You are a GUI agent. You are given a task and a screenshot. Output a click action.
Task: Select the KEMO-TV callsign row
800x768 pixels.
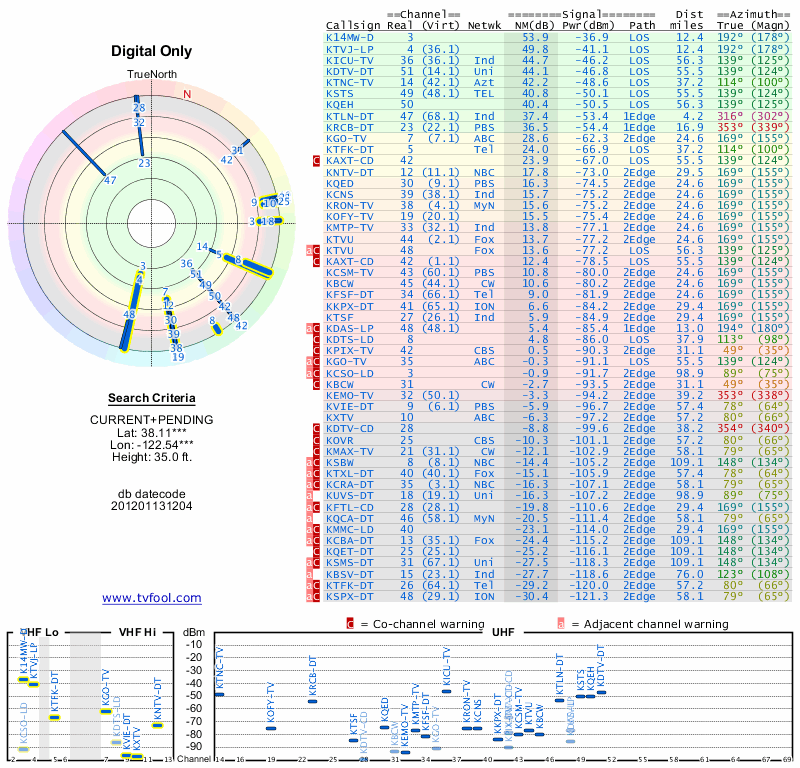(x=350, y=395)
